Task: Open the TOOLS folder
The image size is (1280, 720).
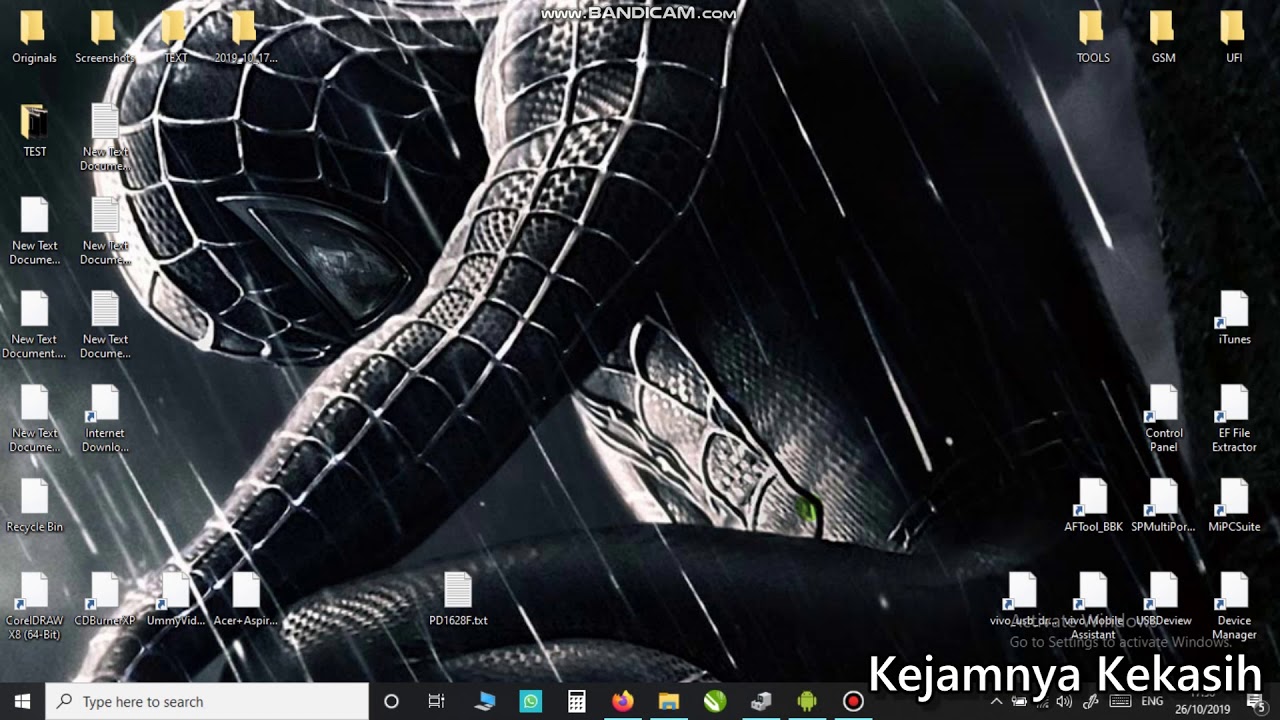Action: [x=1092, y=38]
